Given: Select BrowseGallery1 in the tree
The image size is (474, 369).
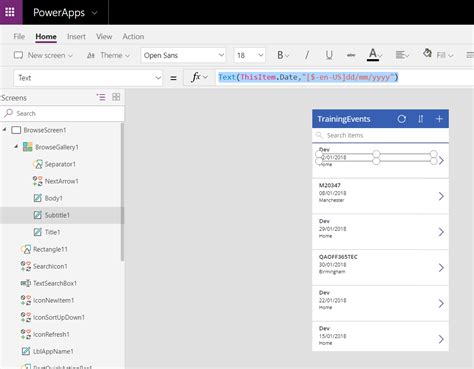Looking at the screenshot, I should pyautogui.click(x=57, y=147).
